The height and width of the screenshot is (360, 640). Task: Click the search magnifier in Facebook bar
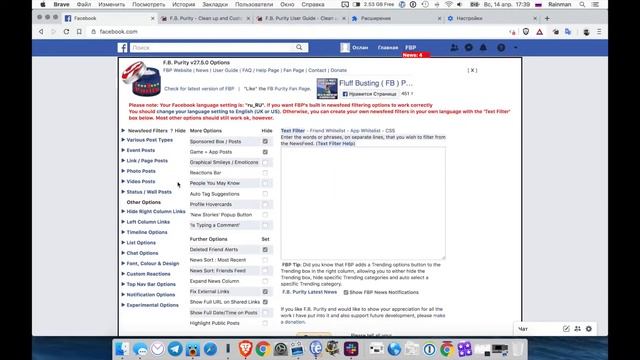click(x=299, y=47)
